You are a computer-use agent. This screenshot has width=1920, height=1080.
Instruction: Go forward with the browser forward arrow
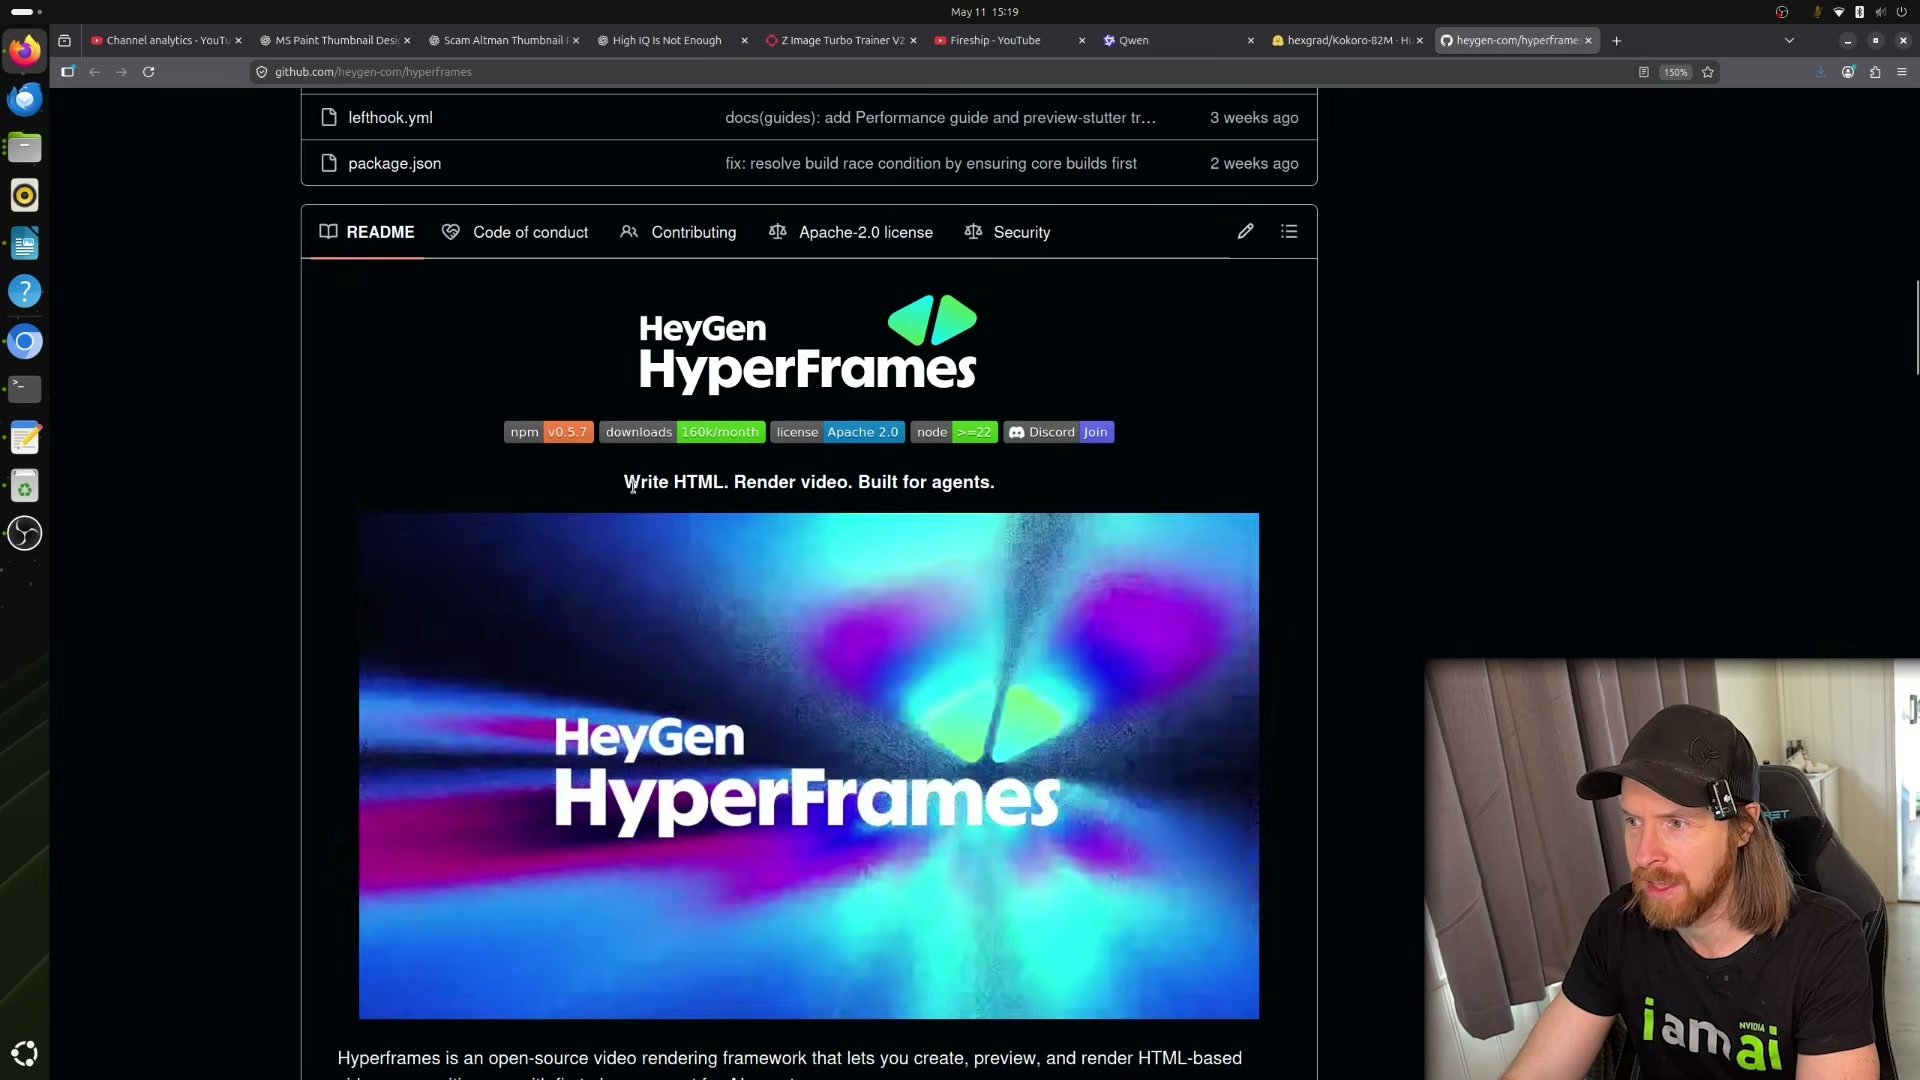(121, 72)
